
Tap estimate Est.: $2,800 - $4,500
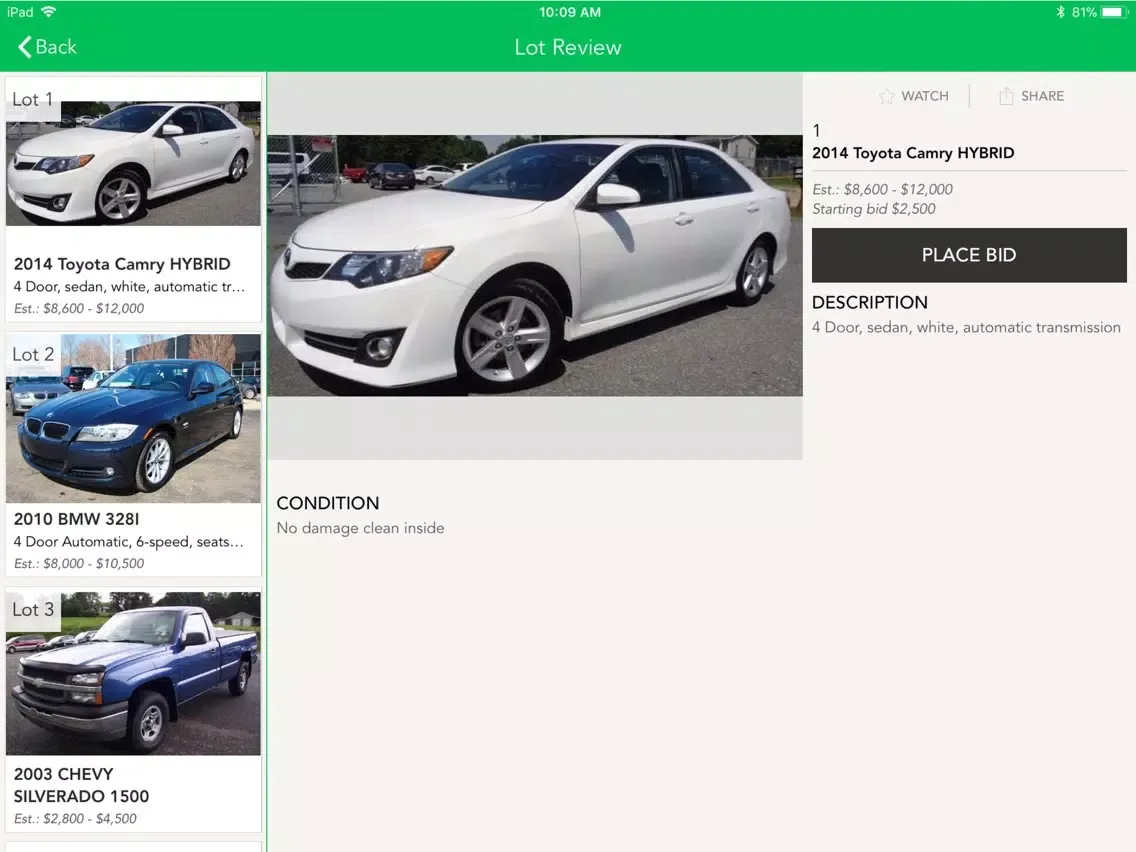(75, 819)
